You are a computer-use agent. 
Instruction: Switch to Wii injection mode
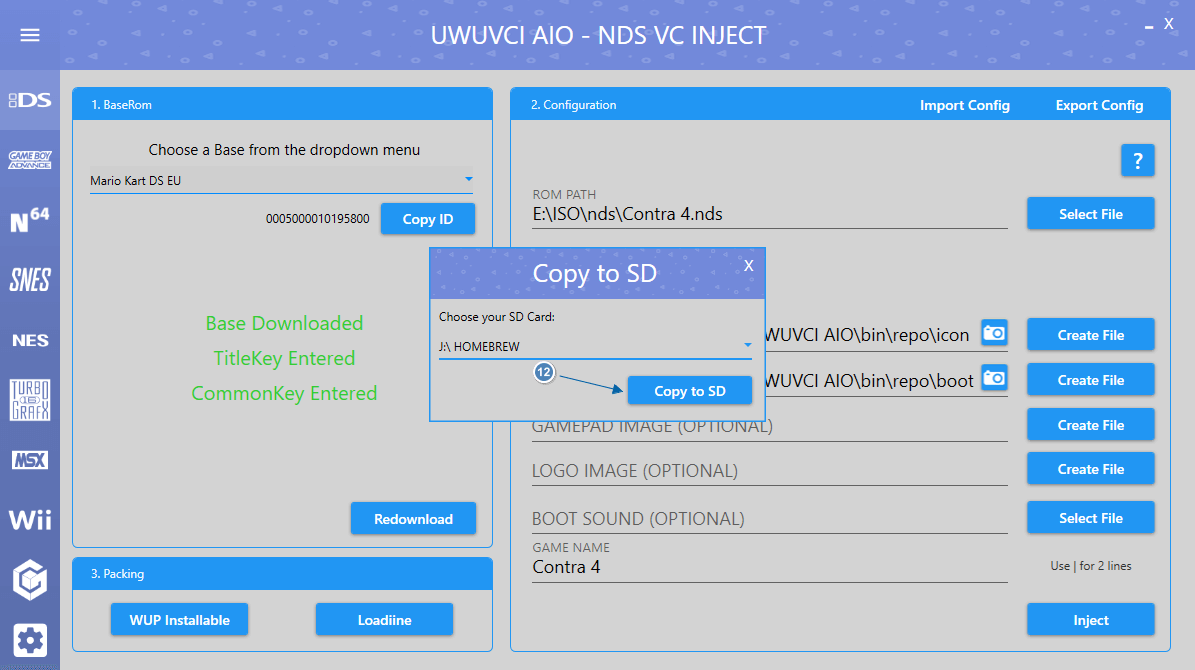(30, 520)
